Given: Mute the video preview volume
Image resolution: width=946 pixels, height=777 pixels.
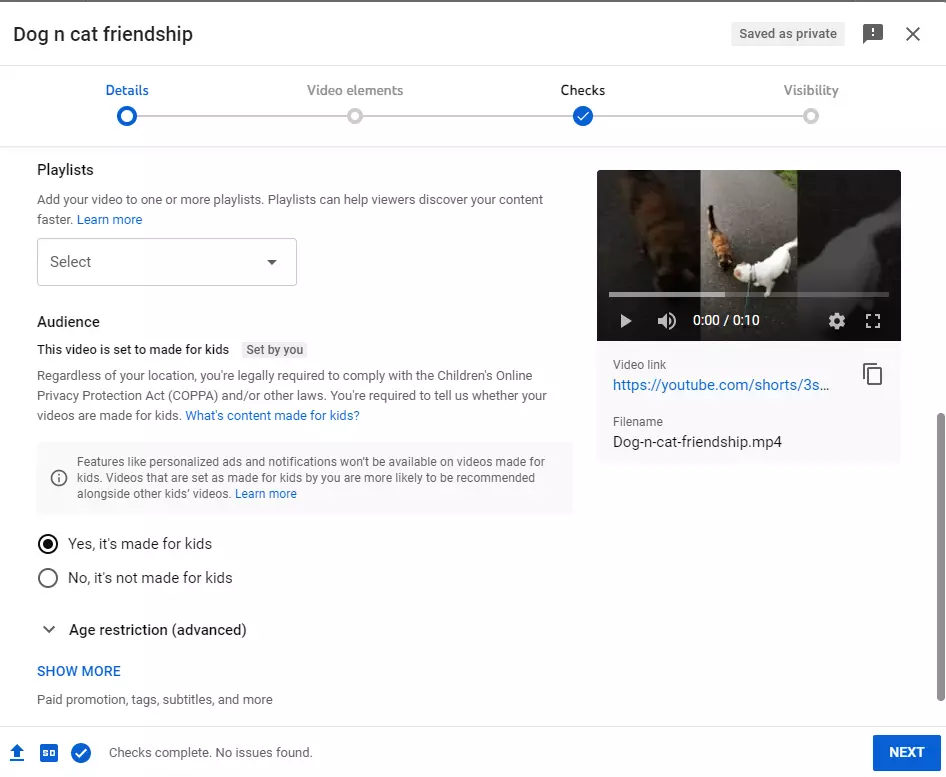Looking at the screenshot, I should pyautogui.click(x=666, y=321).
